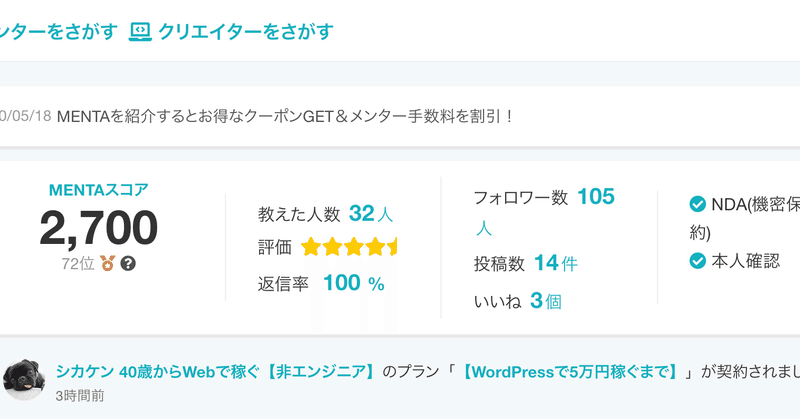Image resolution: width=800 pixels, height=419 pixels.
Task: Click the 教えた人数 32人 value
Action: [x=371, y=214]
